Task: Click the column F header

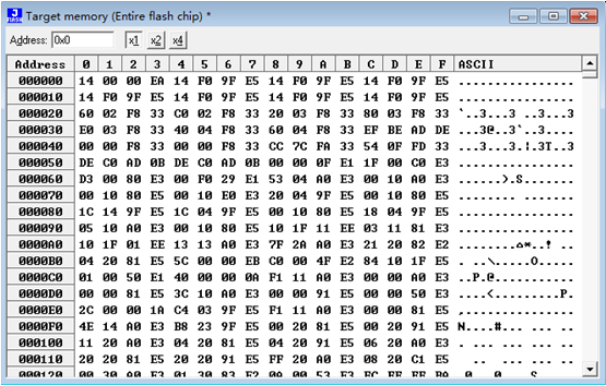Action: [442, 64]
